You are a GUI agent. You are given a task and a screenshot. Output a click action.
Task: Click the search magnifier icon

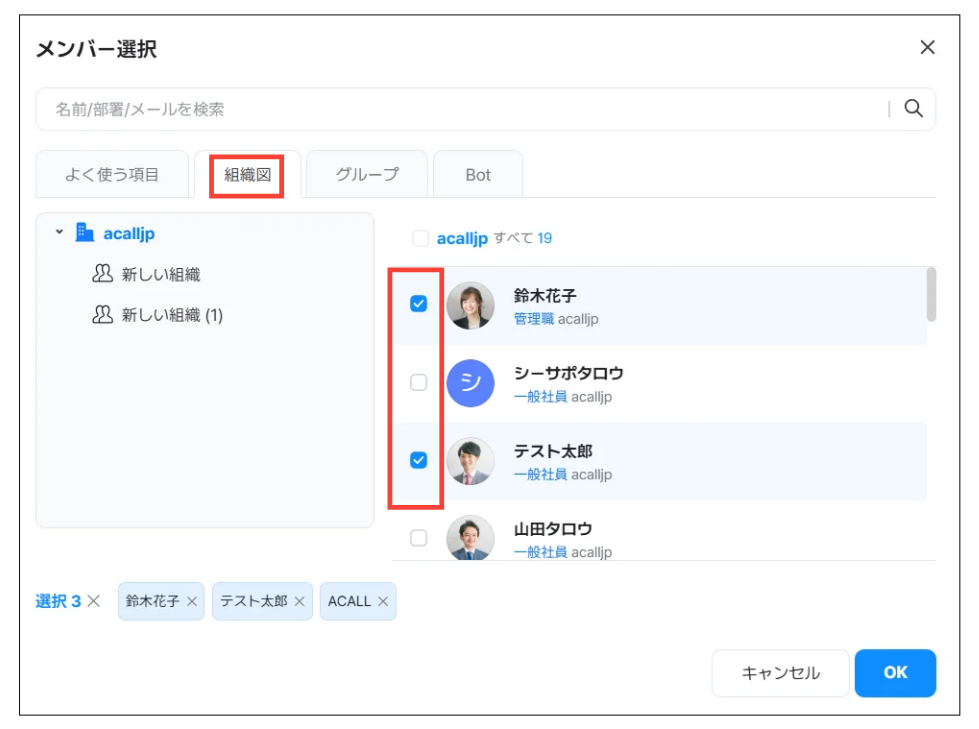point(912,109)
